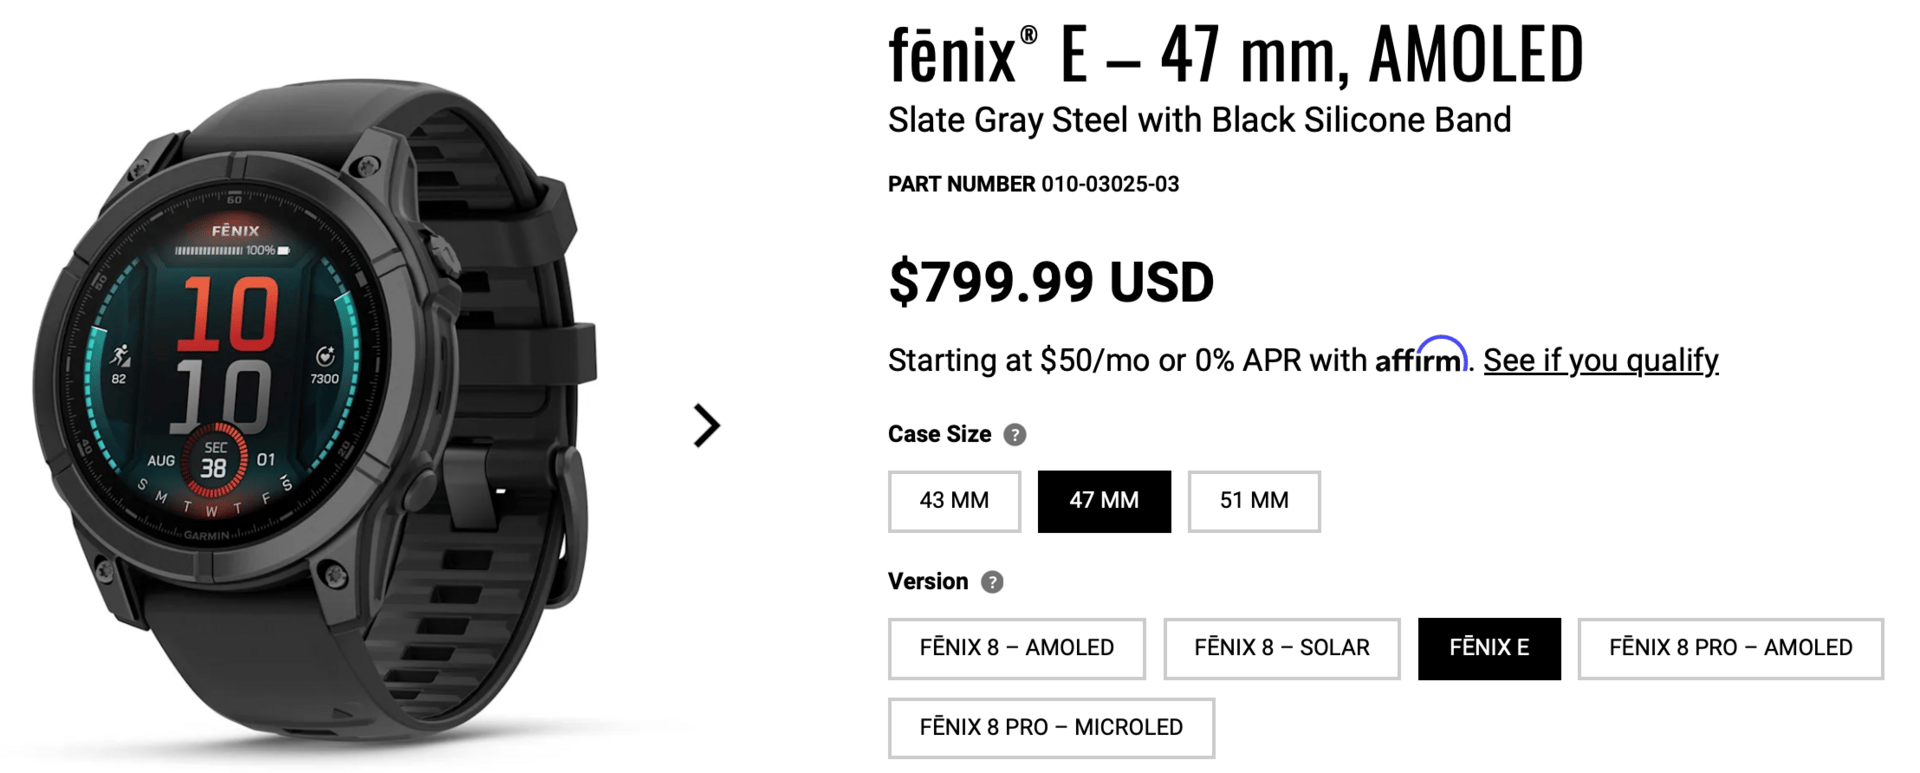Click the Affirm logo
Screen dimensions: 1920x773
tap(1420, 358)
